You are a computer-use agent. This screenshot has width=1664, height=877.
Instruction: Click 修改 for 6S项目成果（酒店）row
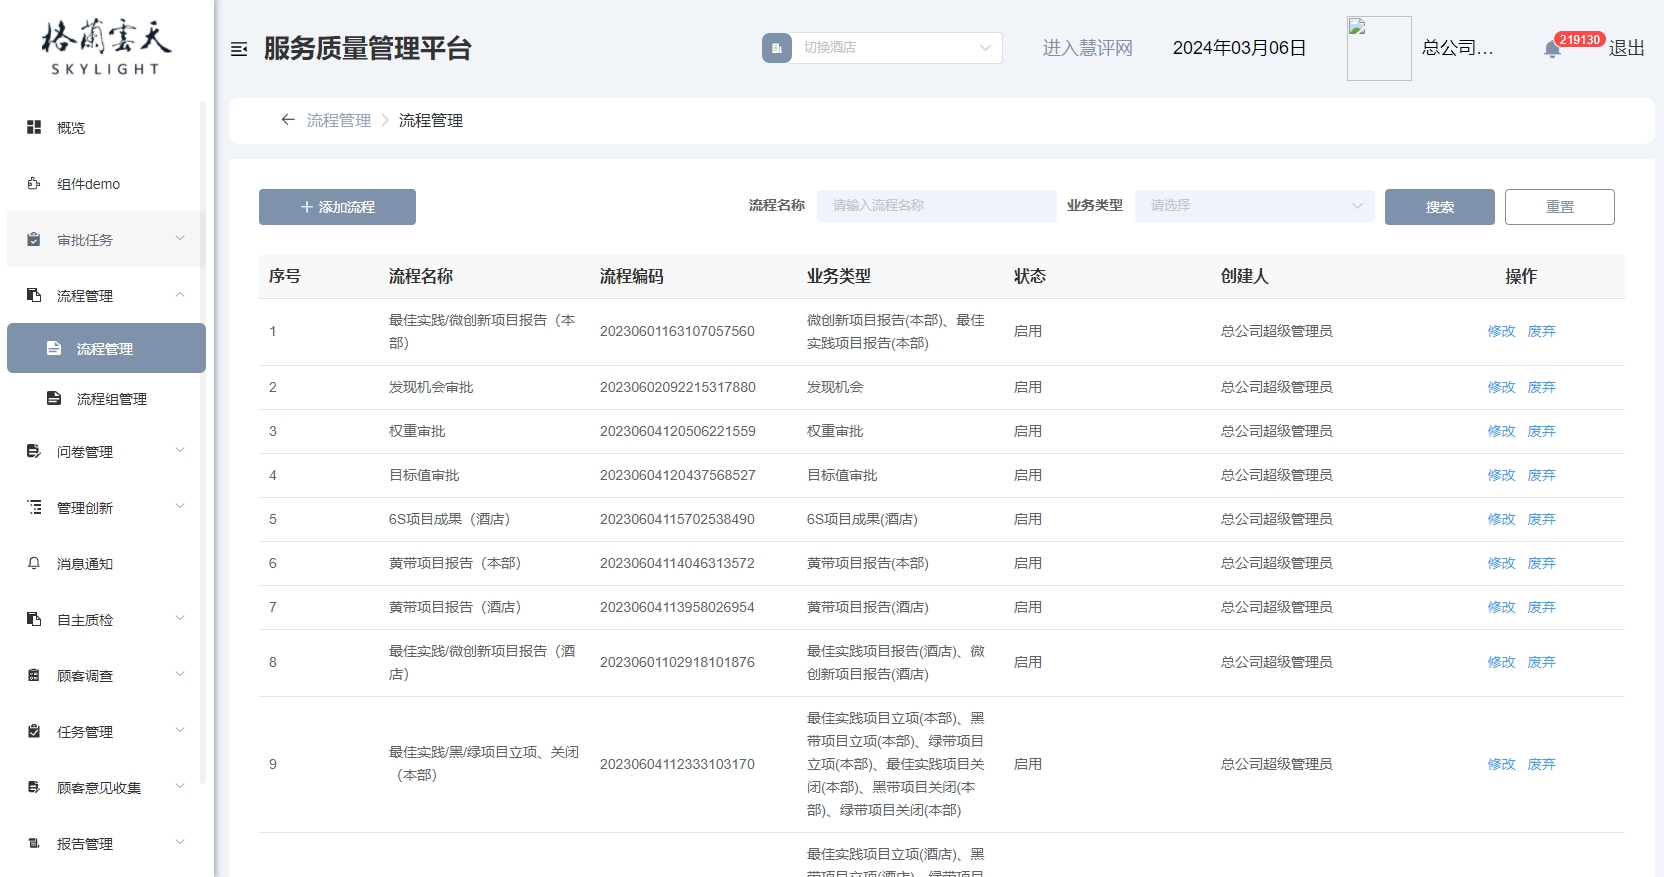pos(1501,519)
